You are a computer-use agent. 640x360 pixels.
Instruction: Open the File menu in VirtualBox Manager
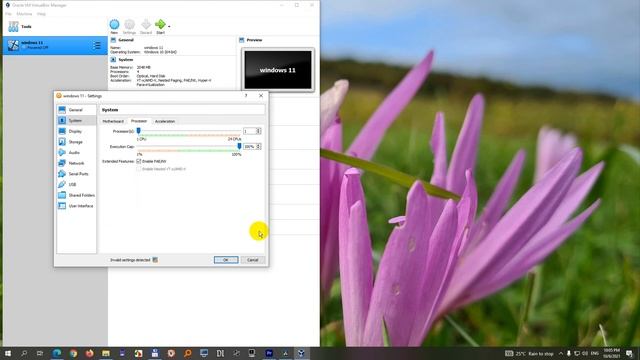[8, 14]
